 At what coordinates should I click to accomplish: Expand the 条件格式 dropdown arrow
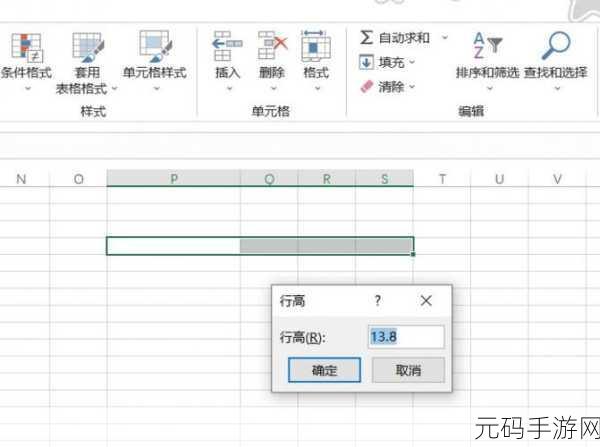[28, 88]
